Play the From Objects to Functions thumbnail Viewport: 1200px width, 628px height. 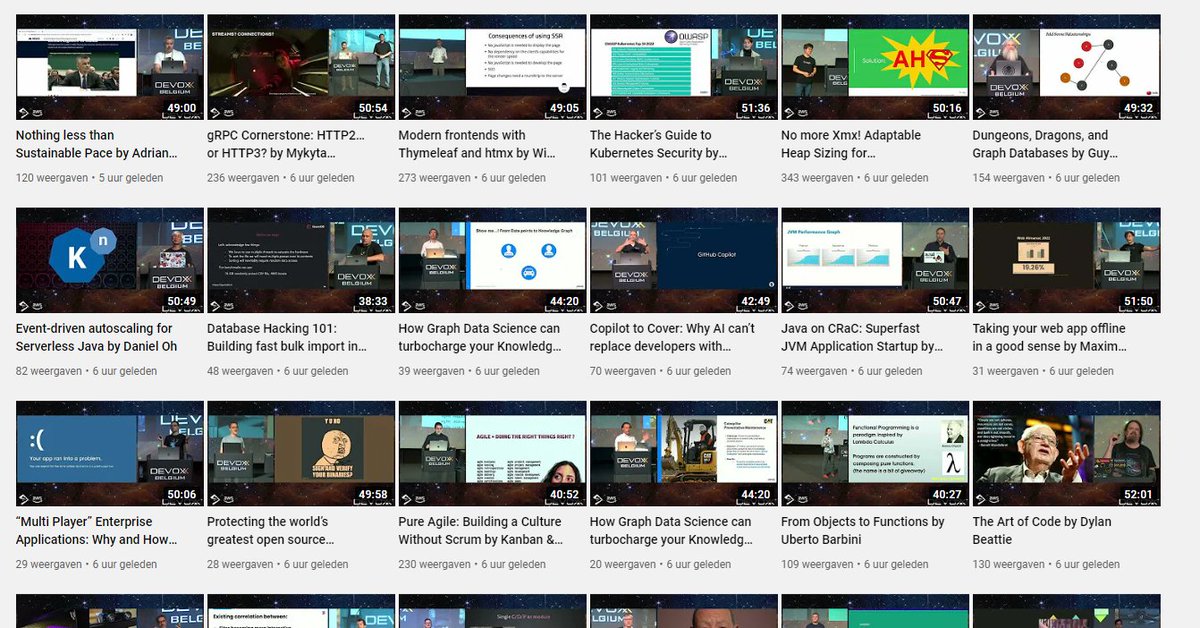pyautogui.click(x=875, y=454)
